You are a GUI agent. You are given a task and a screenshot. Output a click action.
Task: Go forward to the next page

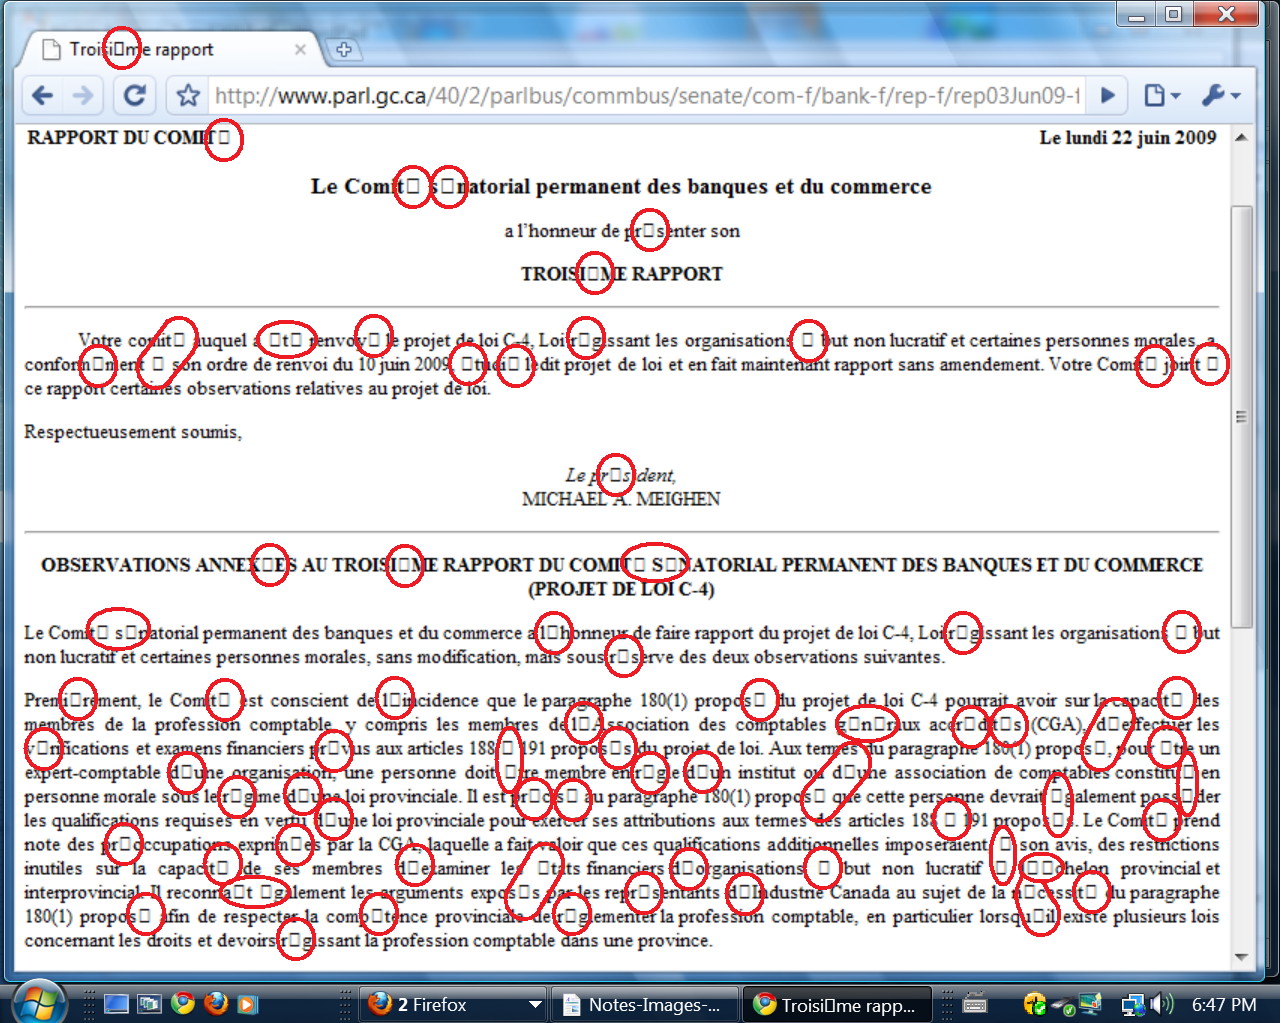pyautogui.click(x=83, y=95)
